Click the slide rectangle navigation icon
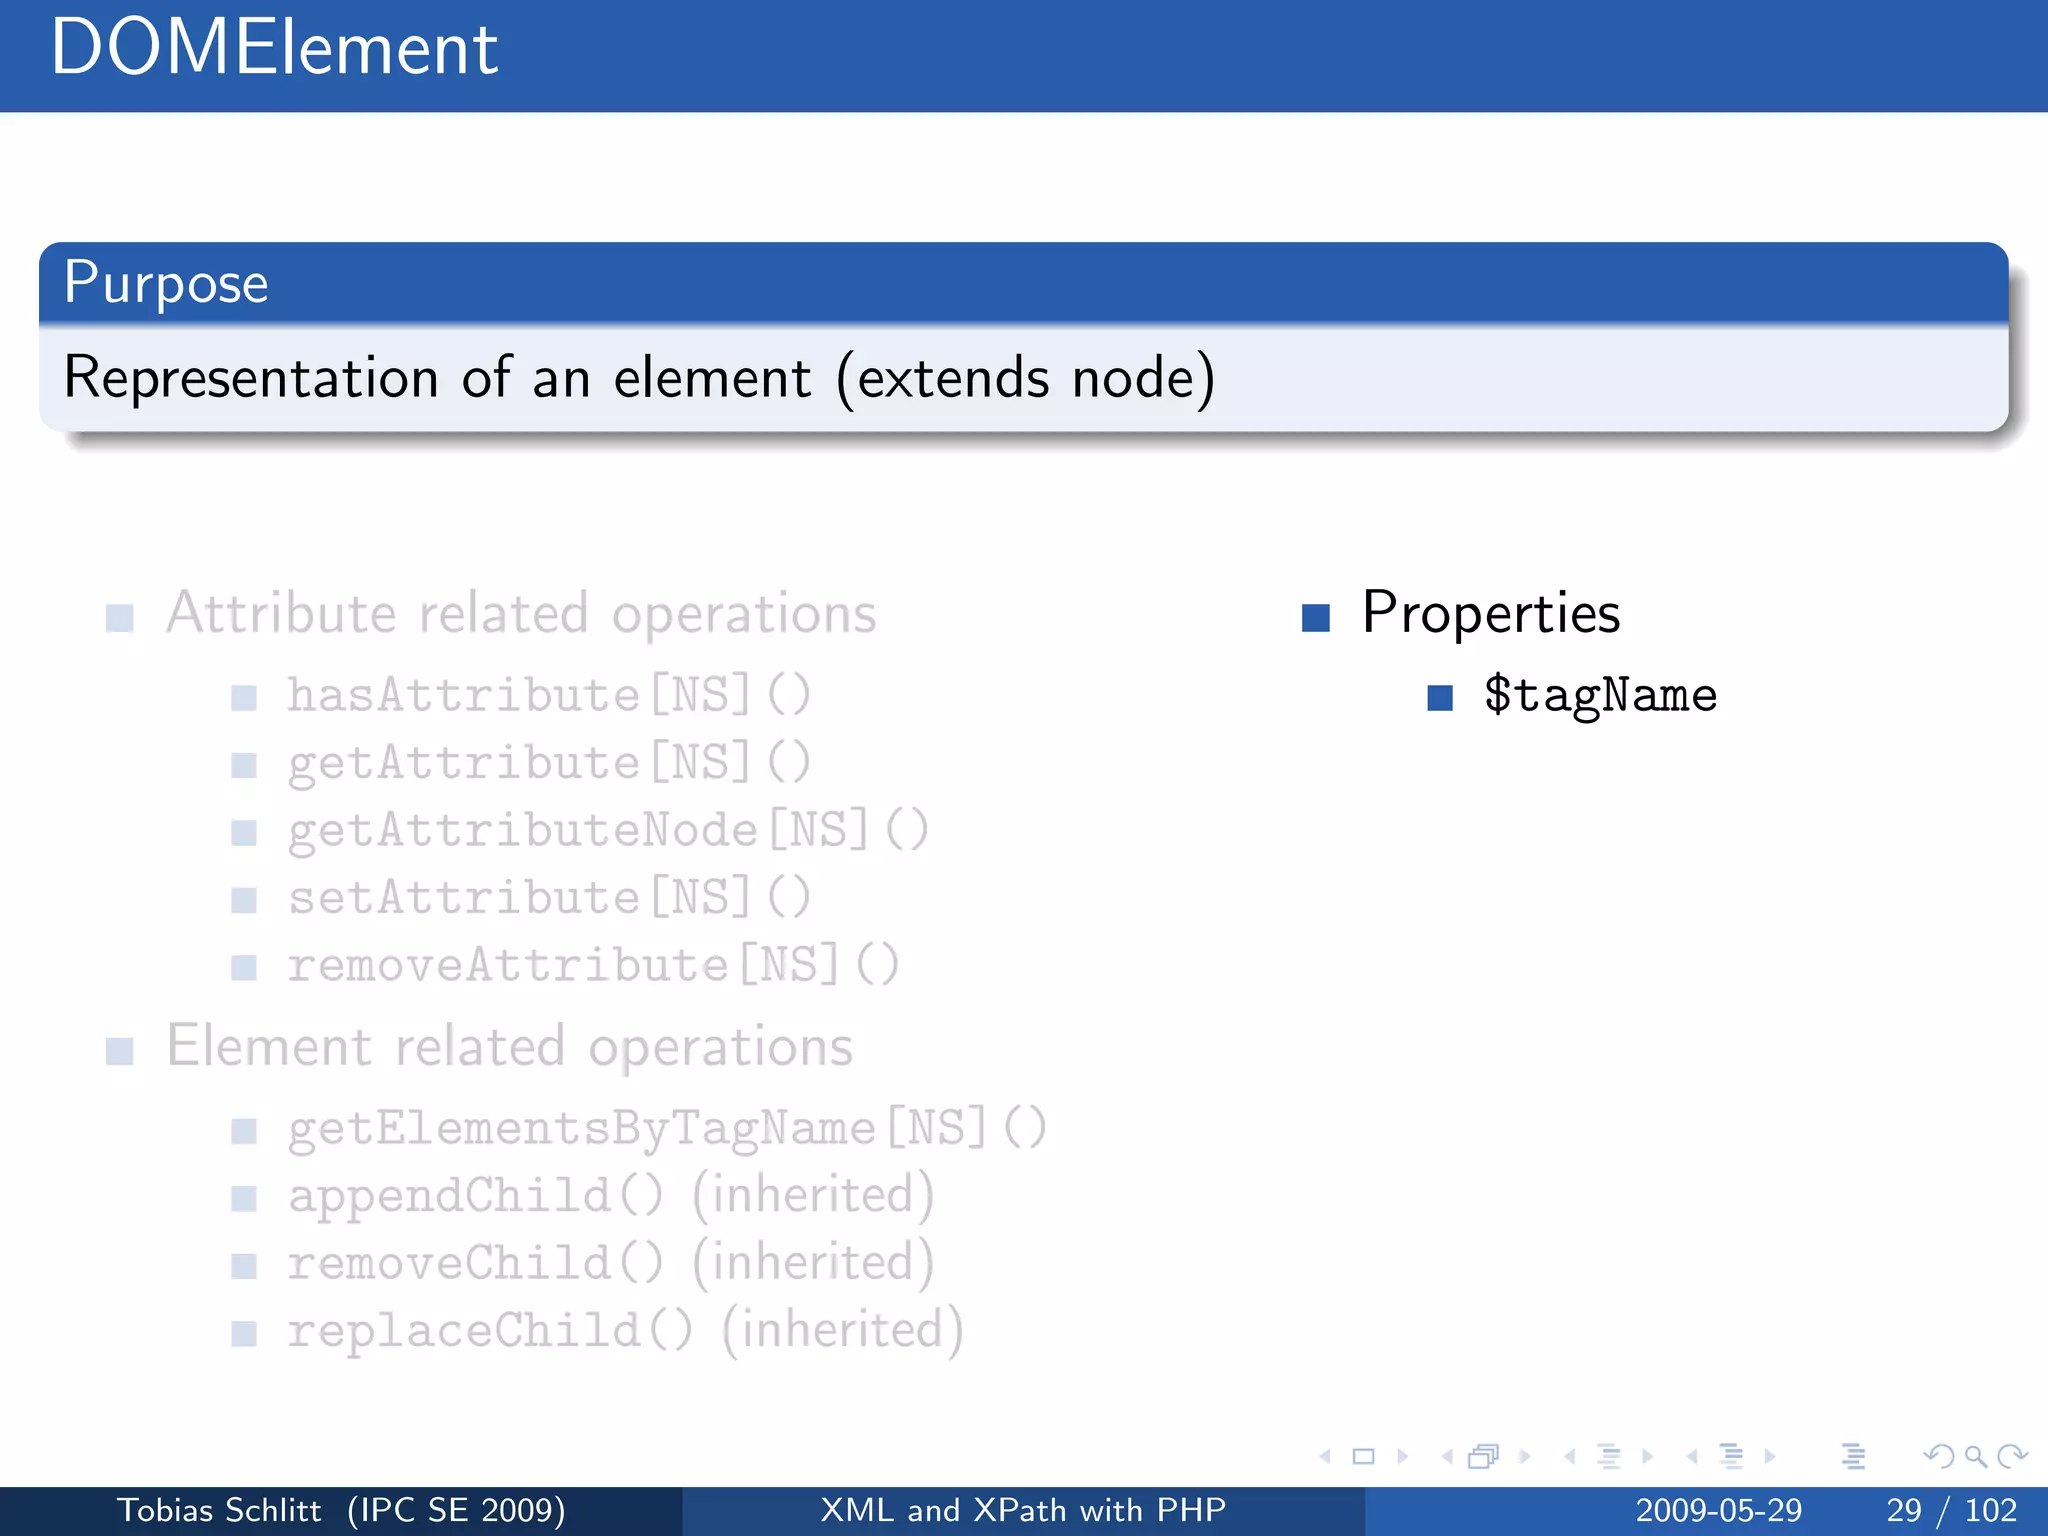The width and height of the screenshot is (2048, 1536). [x=1363, y=1457]
